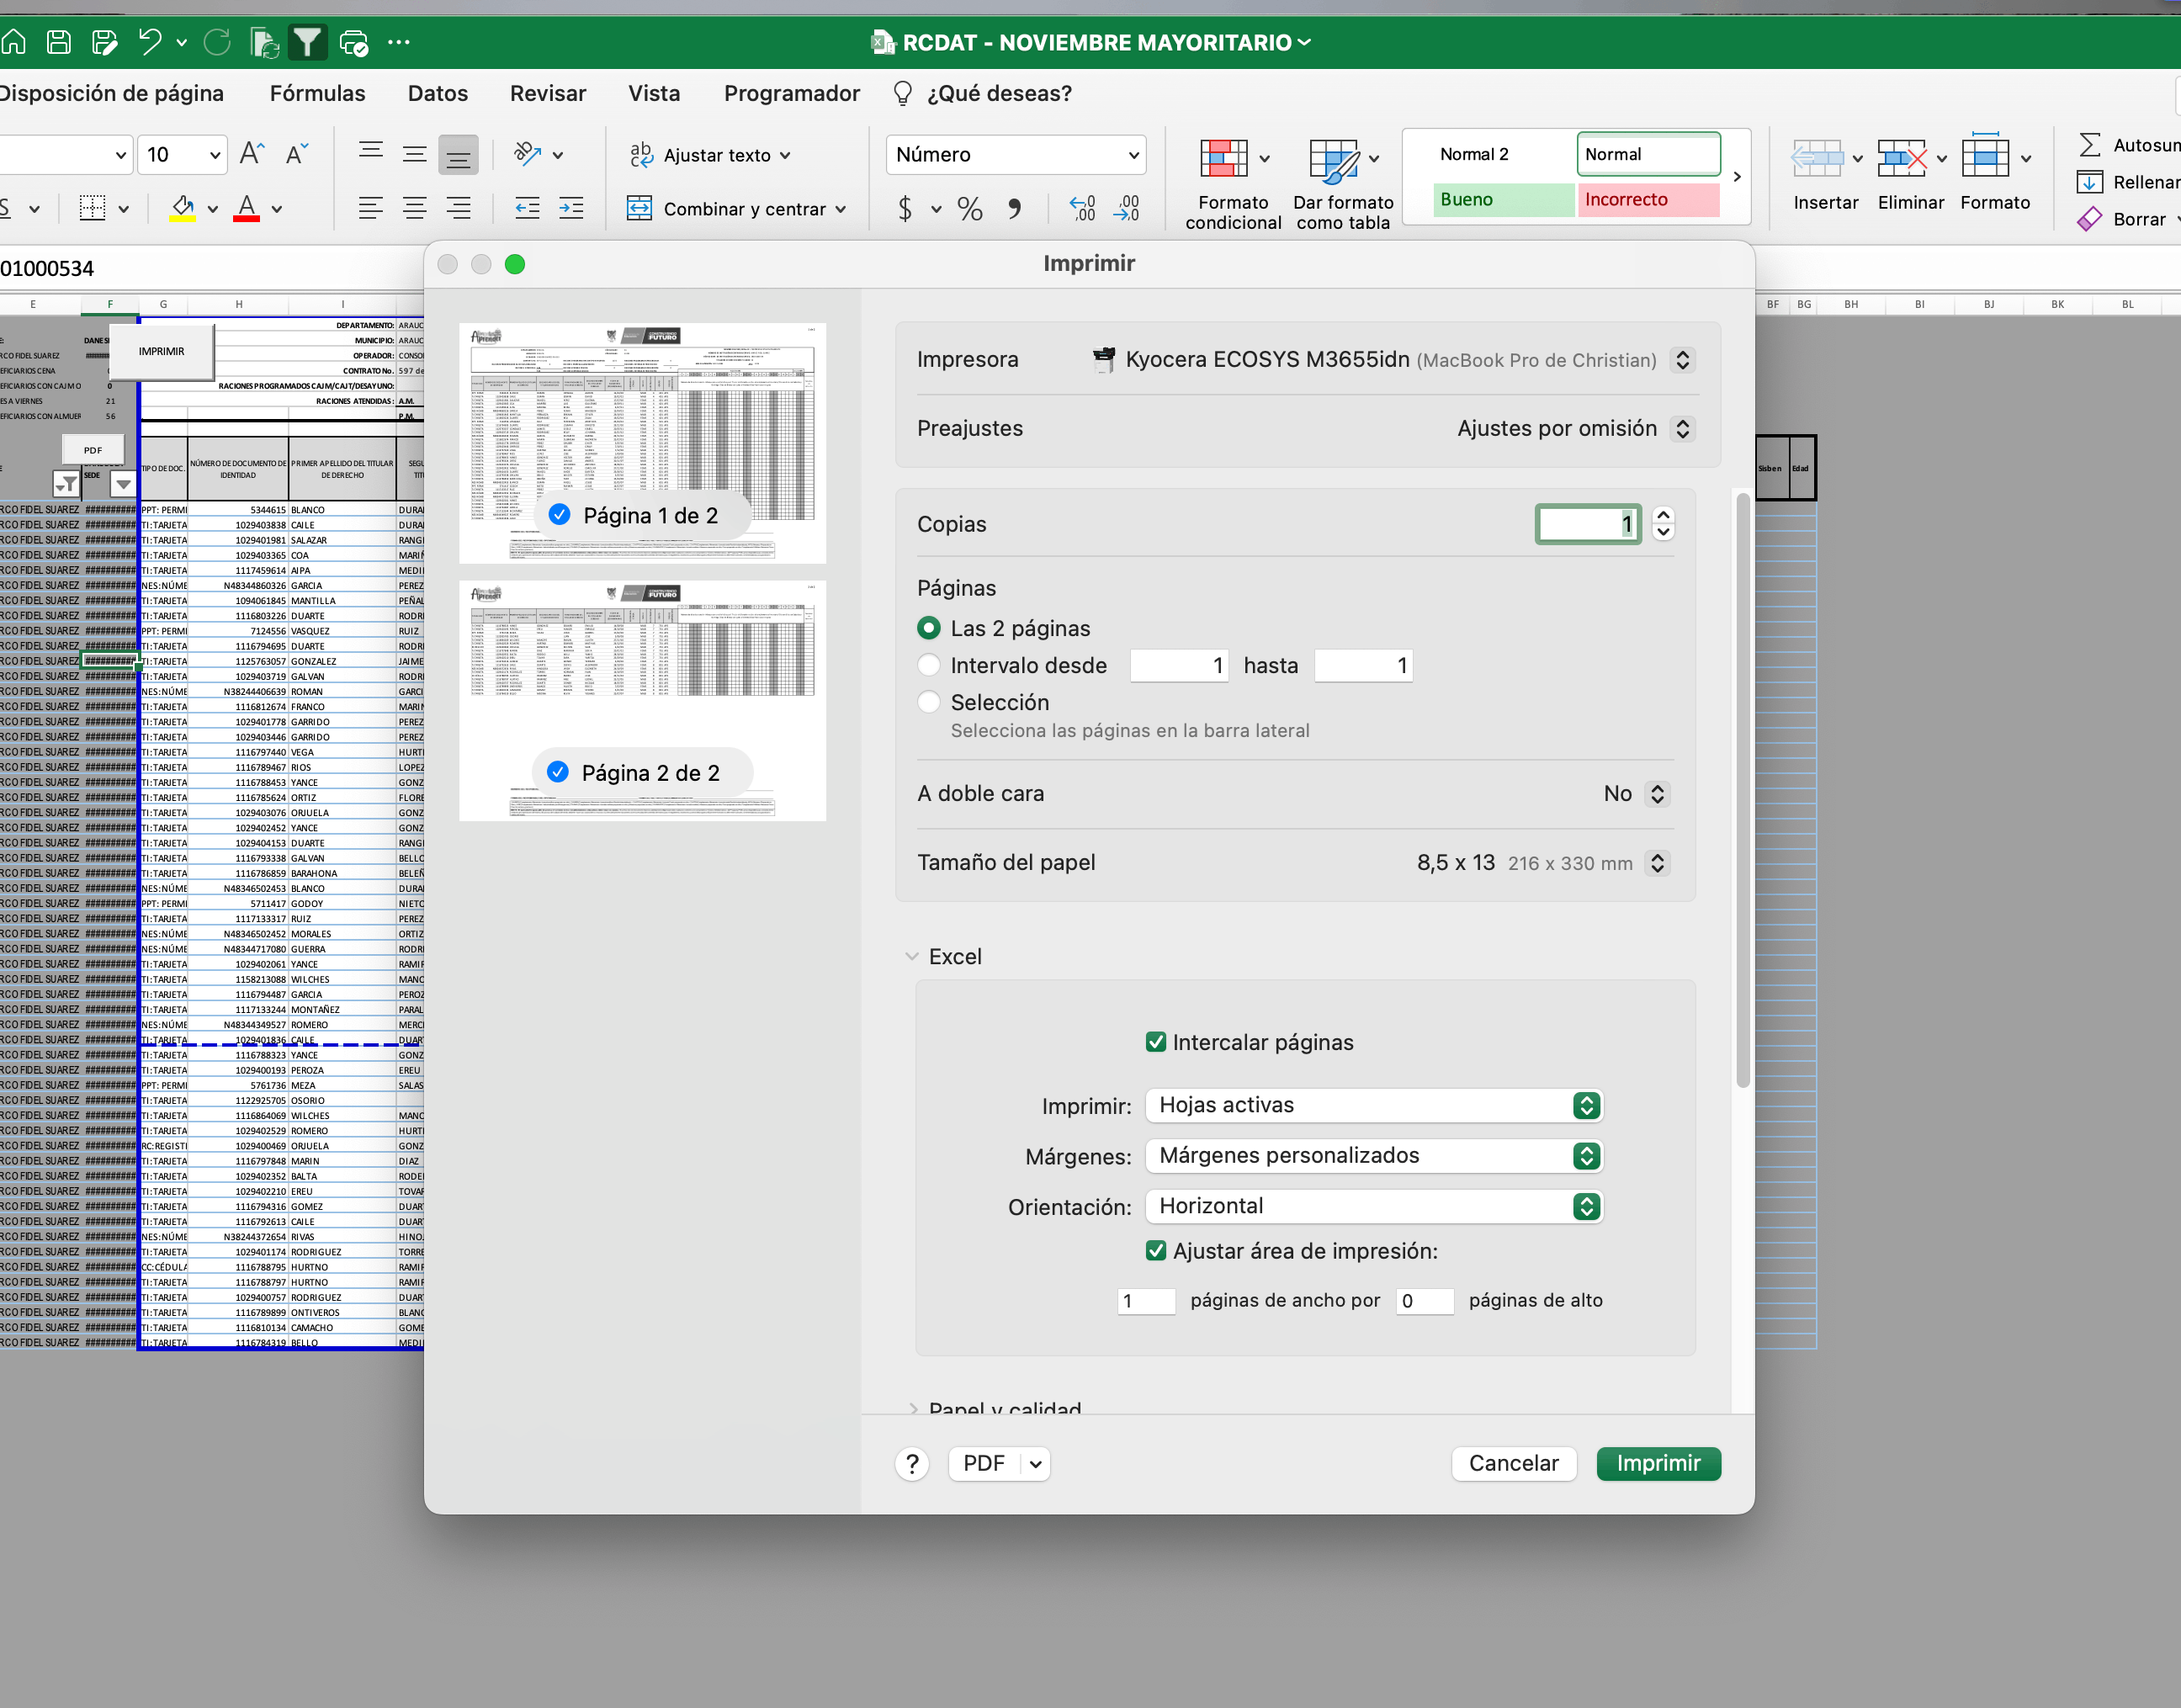Viewport: 2181px width, 1708px height.
Task: Click the Filter funnel icon in quick toolbar
Action: click(307, 42)
